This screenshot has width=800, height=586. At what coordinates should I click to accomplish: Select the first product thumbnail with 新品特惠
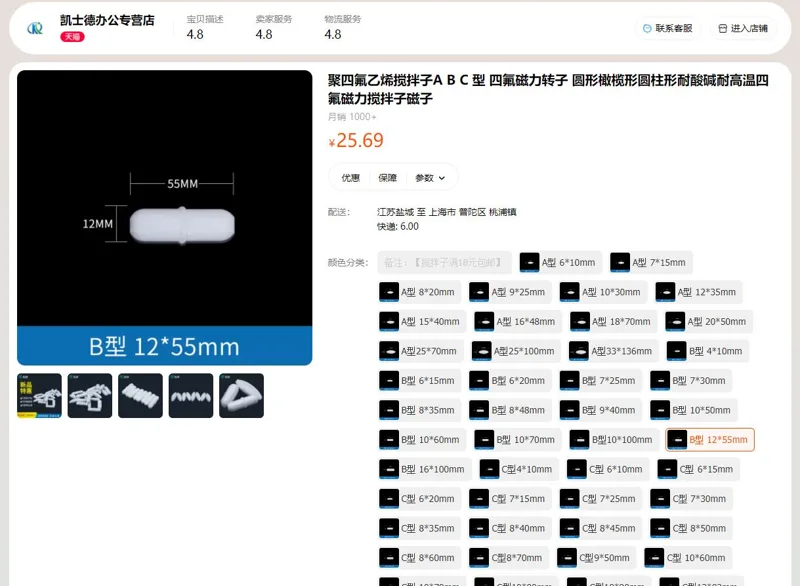pyautogui.click(x=39, y=395)
